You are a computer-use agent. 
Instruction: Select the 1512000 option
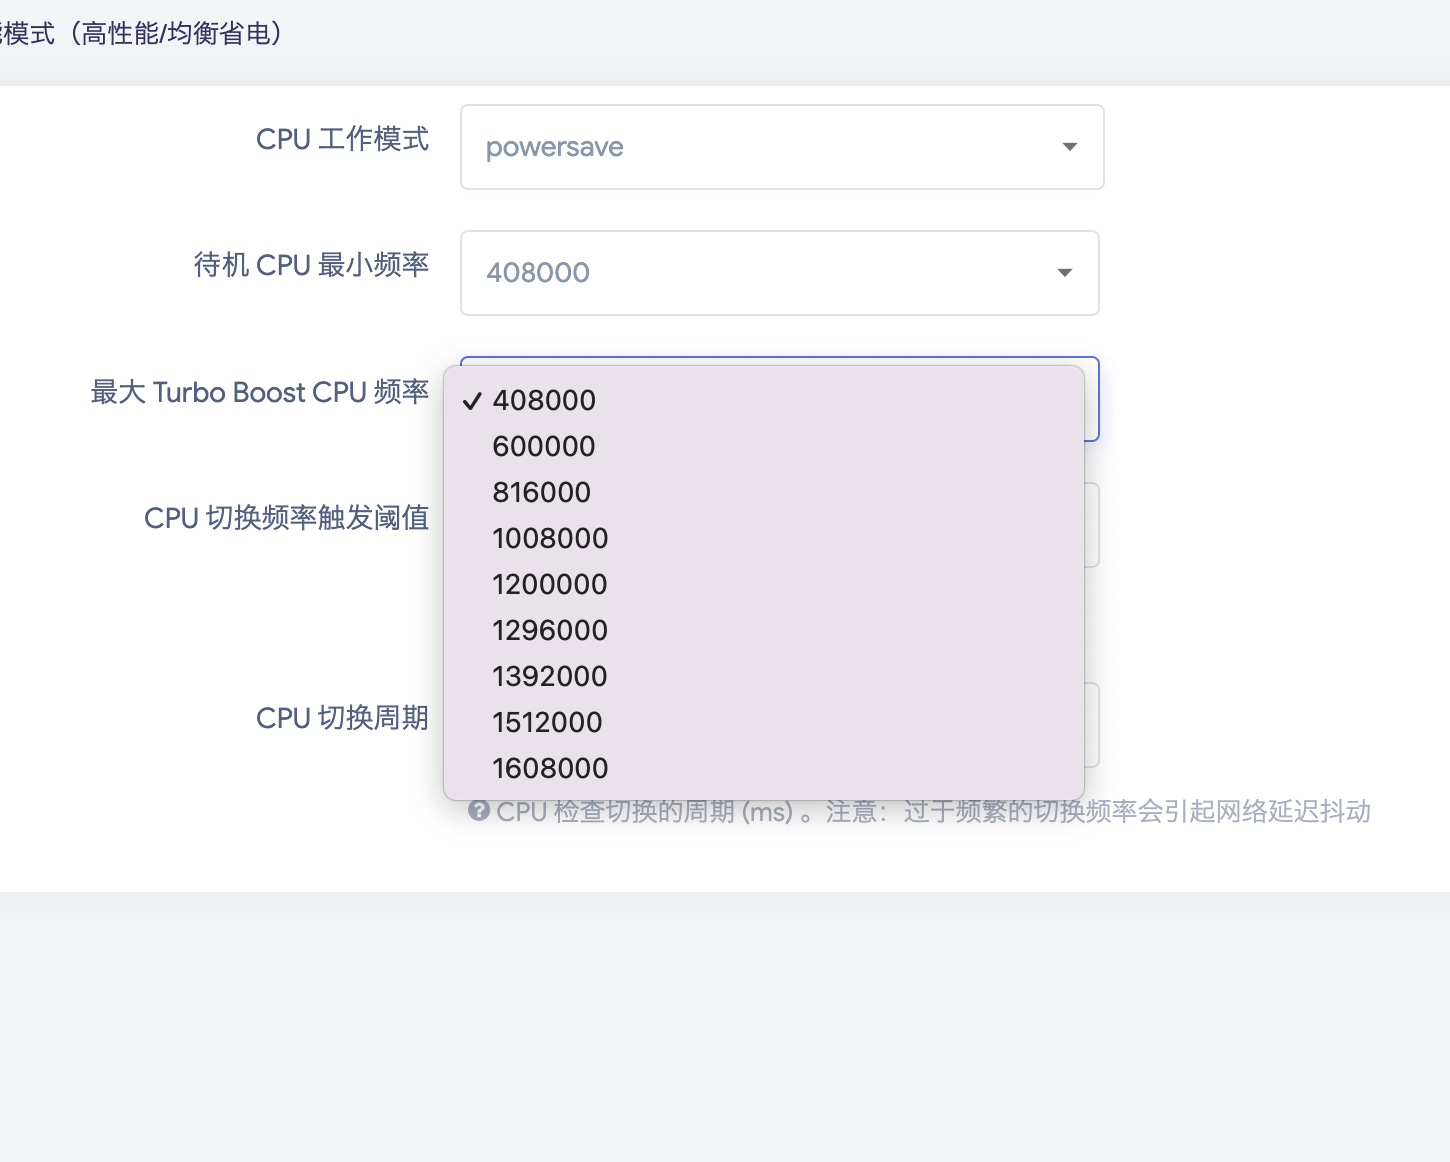764,722
